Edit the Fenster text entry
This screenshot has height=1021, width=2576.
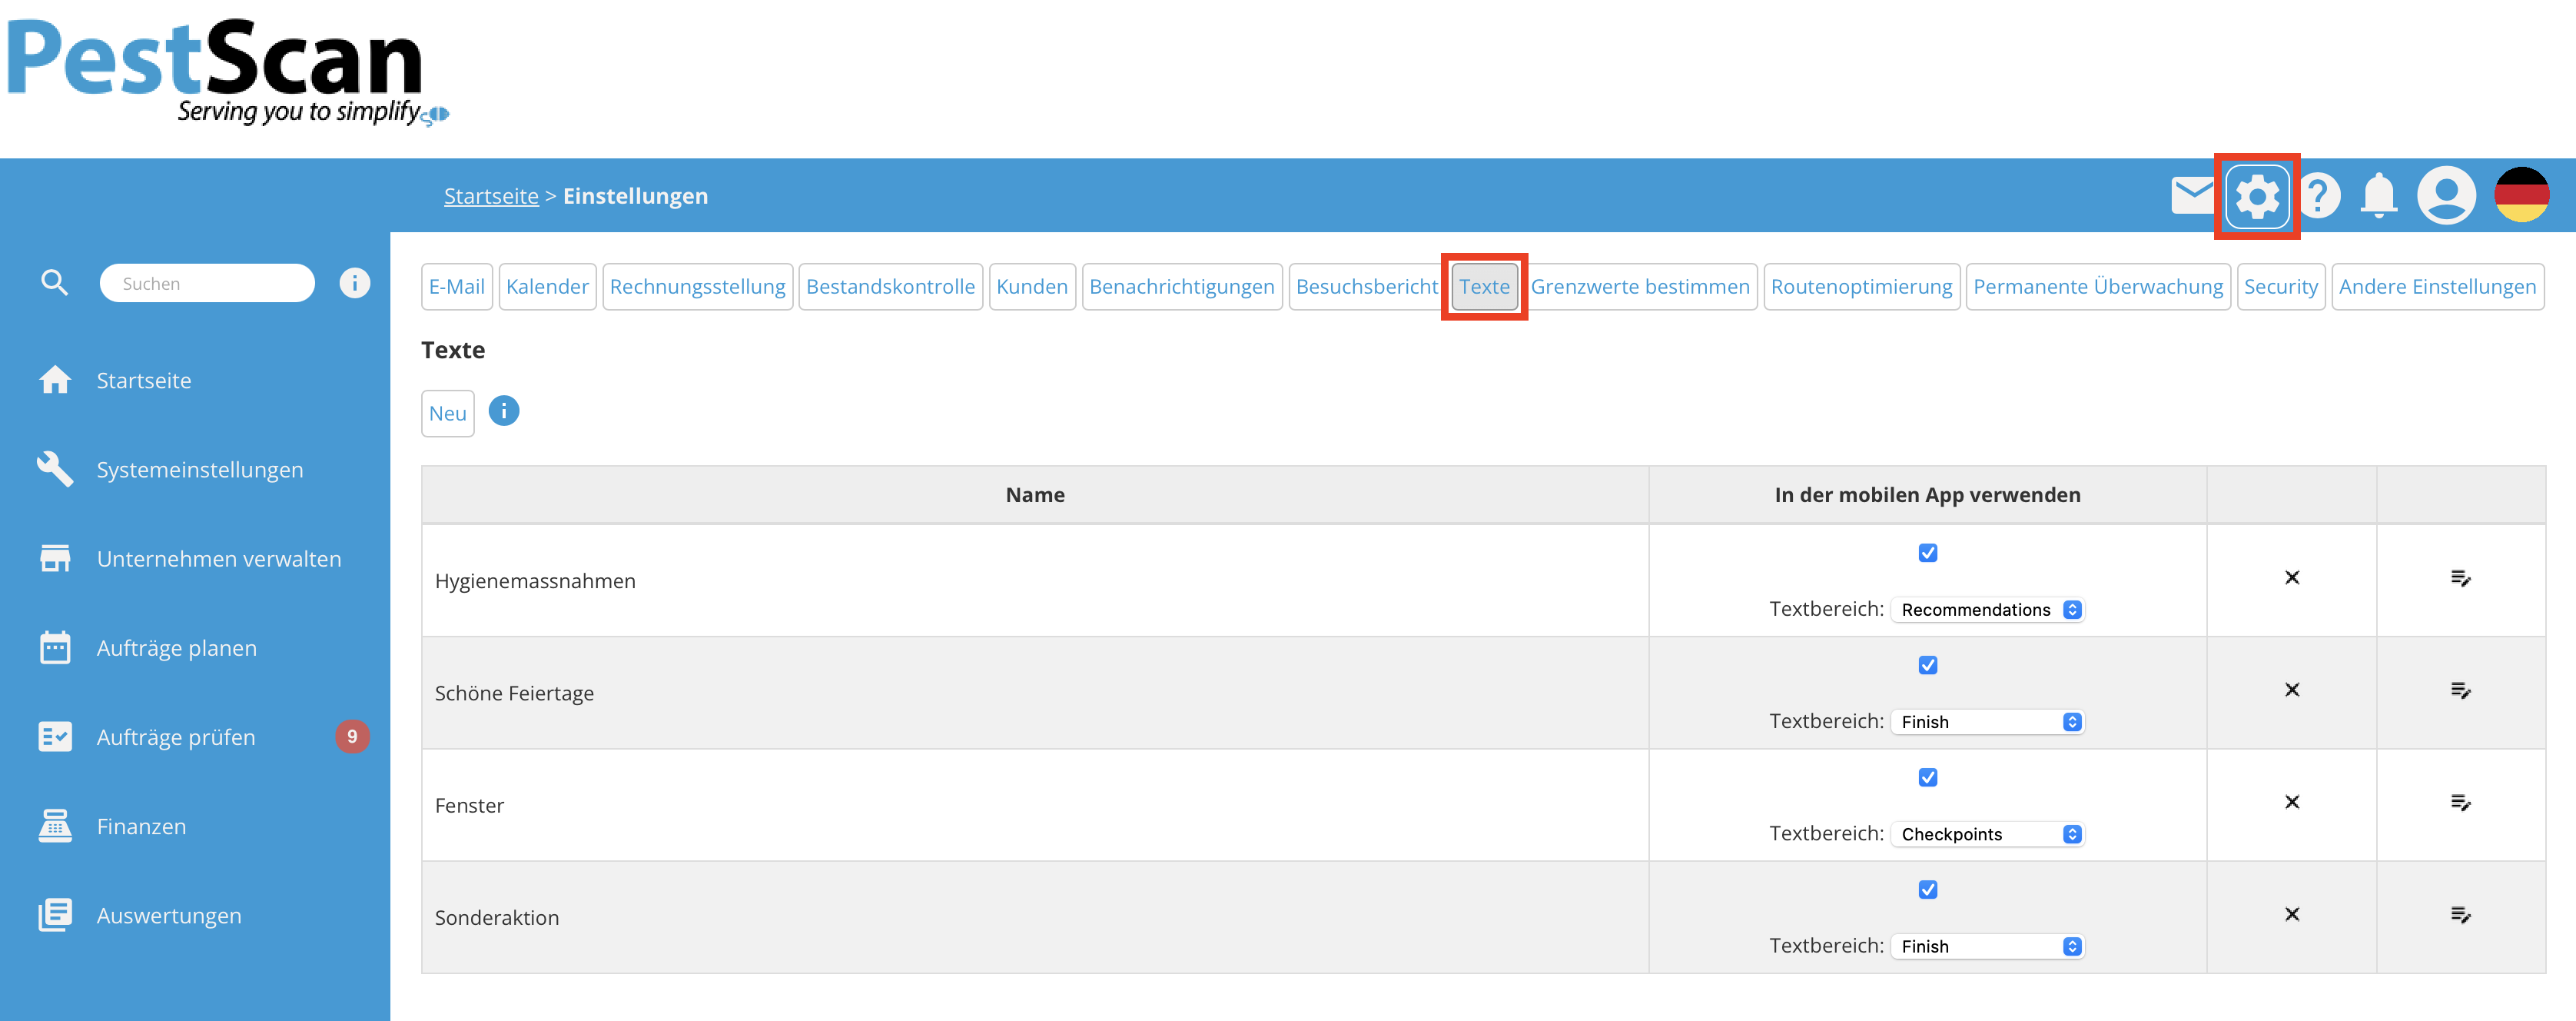click(2460, 803)
